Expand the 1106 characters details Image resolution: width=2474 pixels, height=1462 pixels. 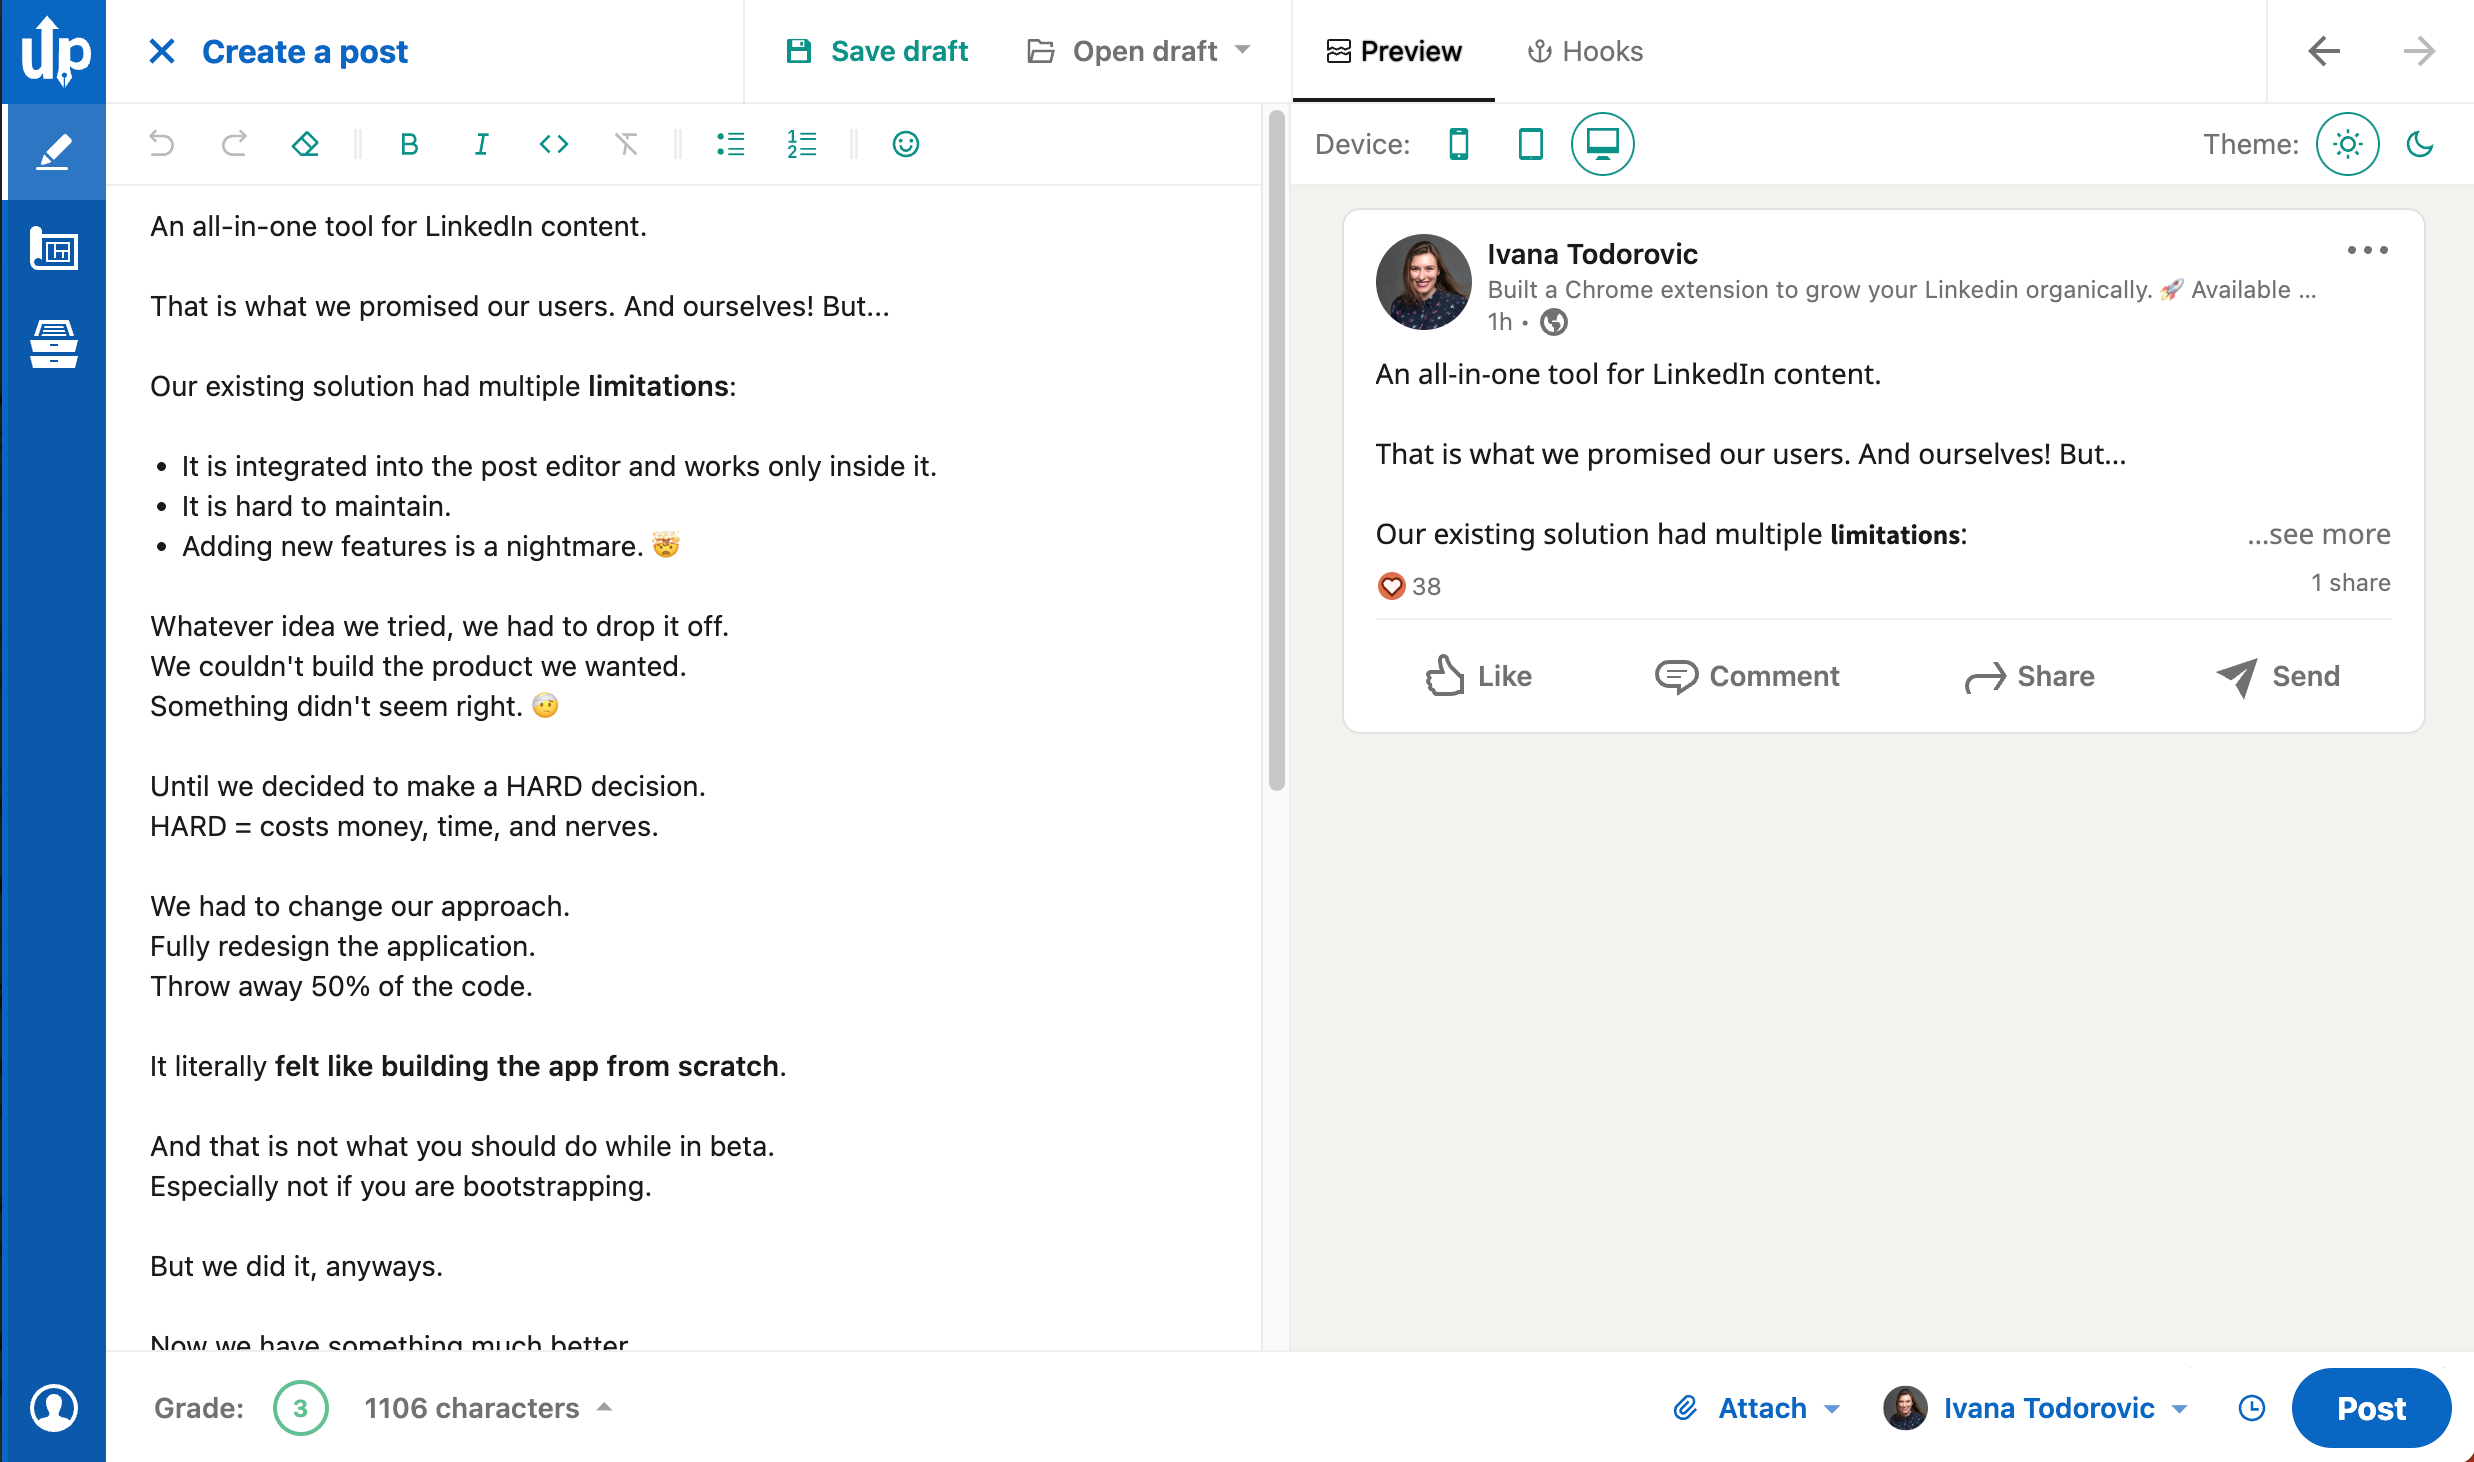point(488,1408)
